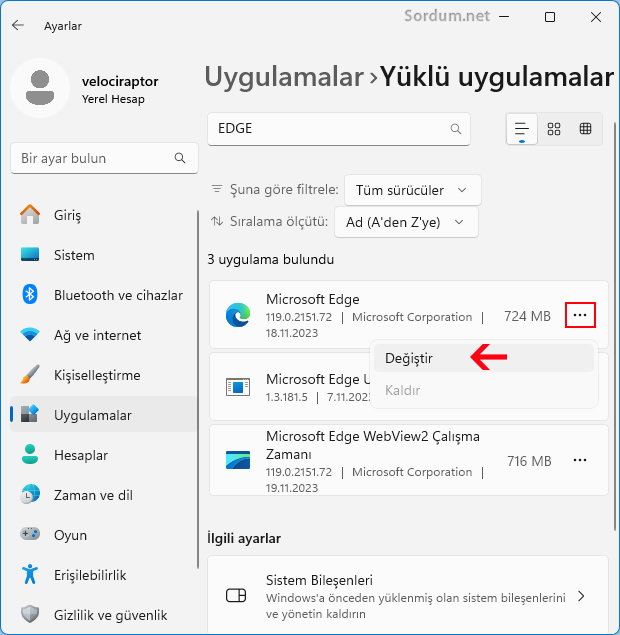This screenshot has width=620, height=635.
Task: Click the WebView2 runtime app icon
Action: pos(238,460)
